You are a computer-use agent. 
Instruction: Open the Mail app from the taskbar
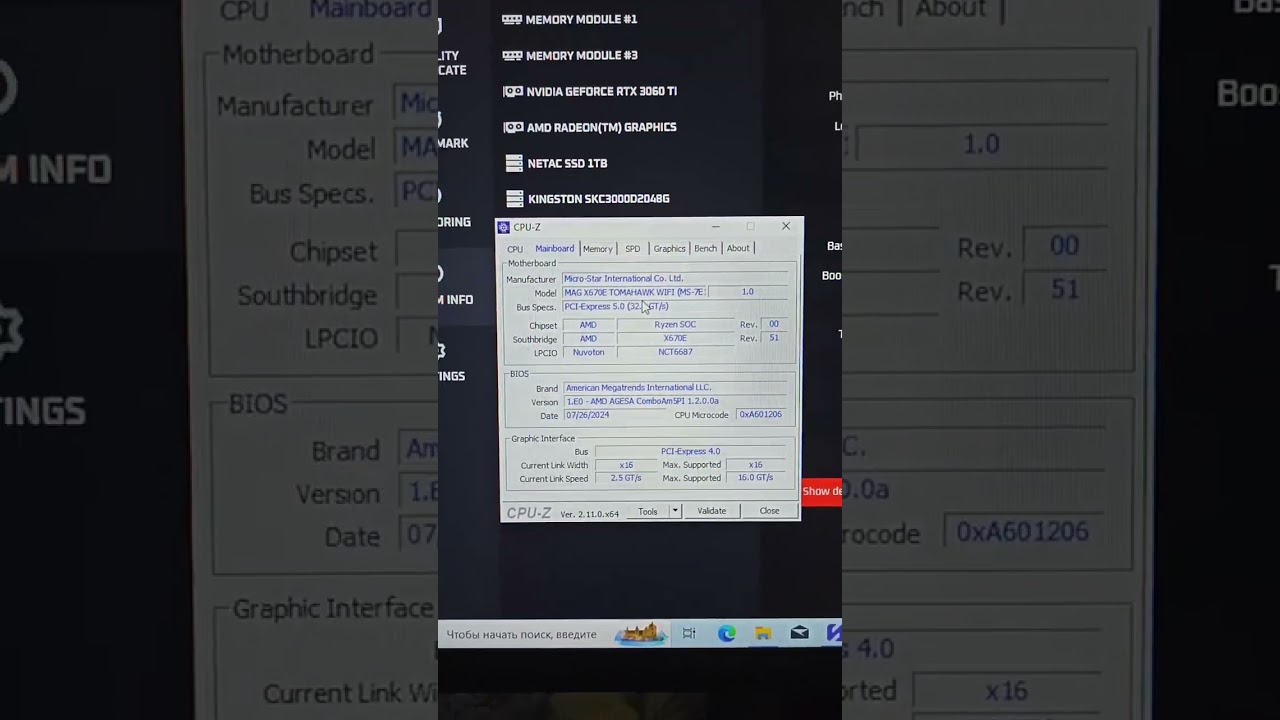(799, 633)
